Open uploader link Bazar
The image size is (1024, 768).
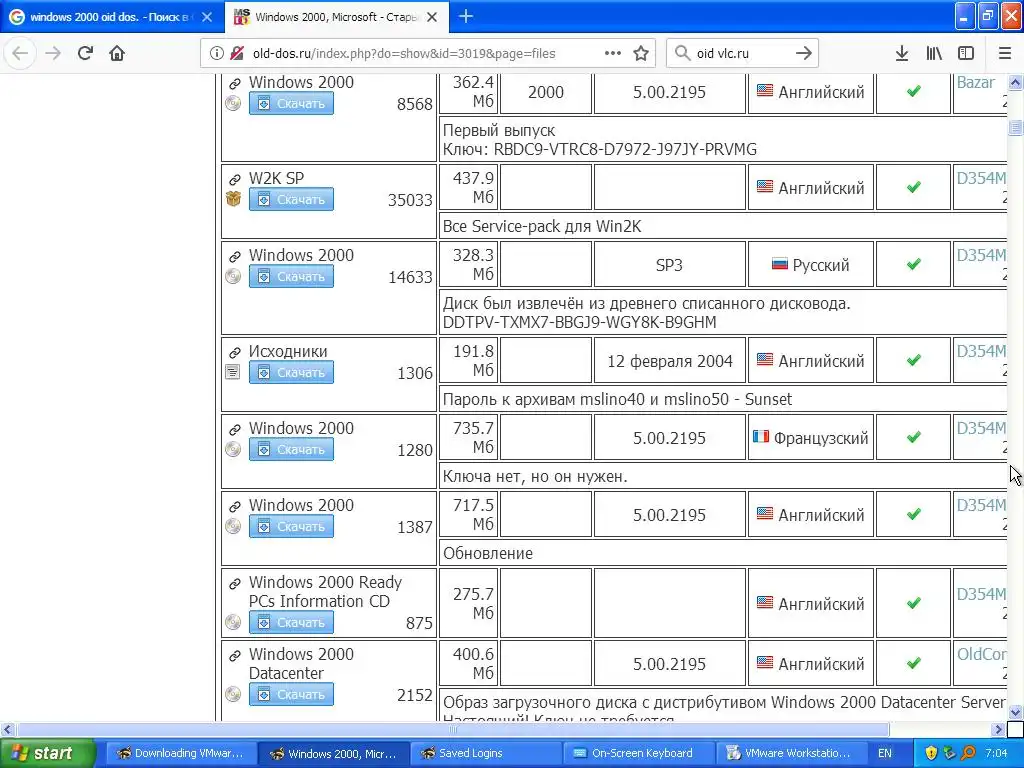tap(976, 82)
